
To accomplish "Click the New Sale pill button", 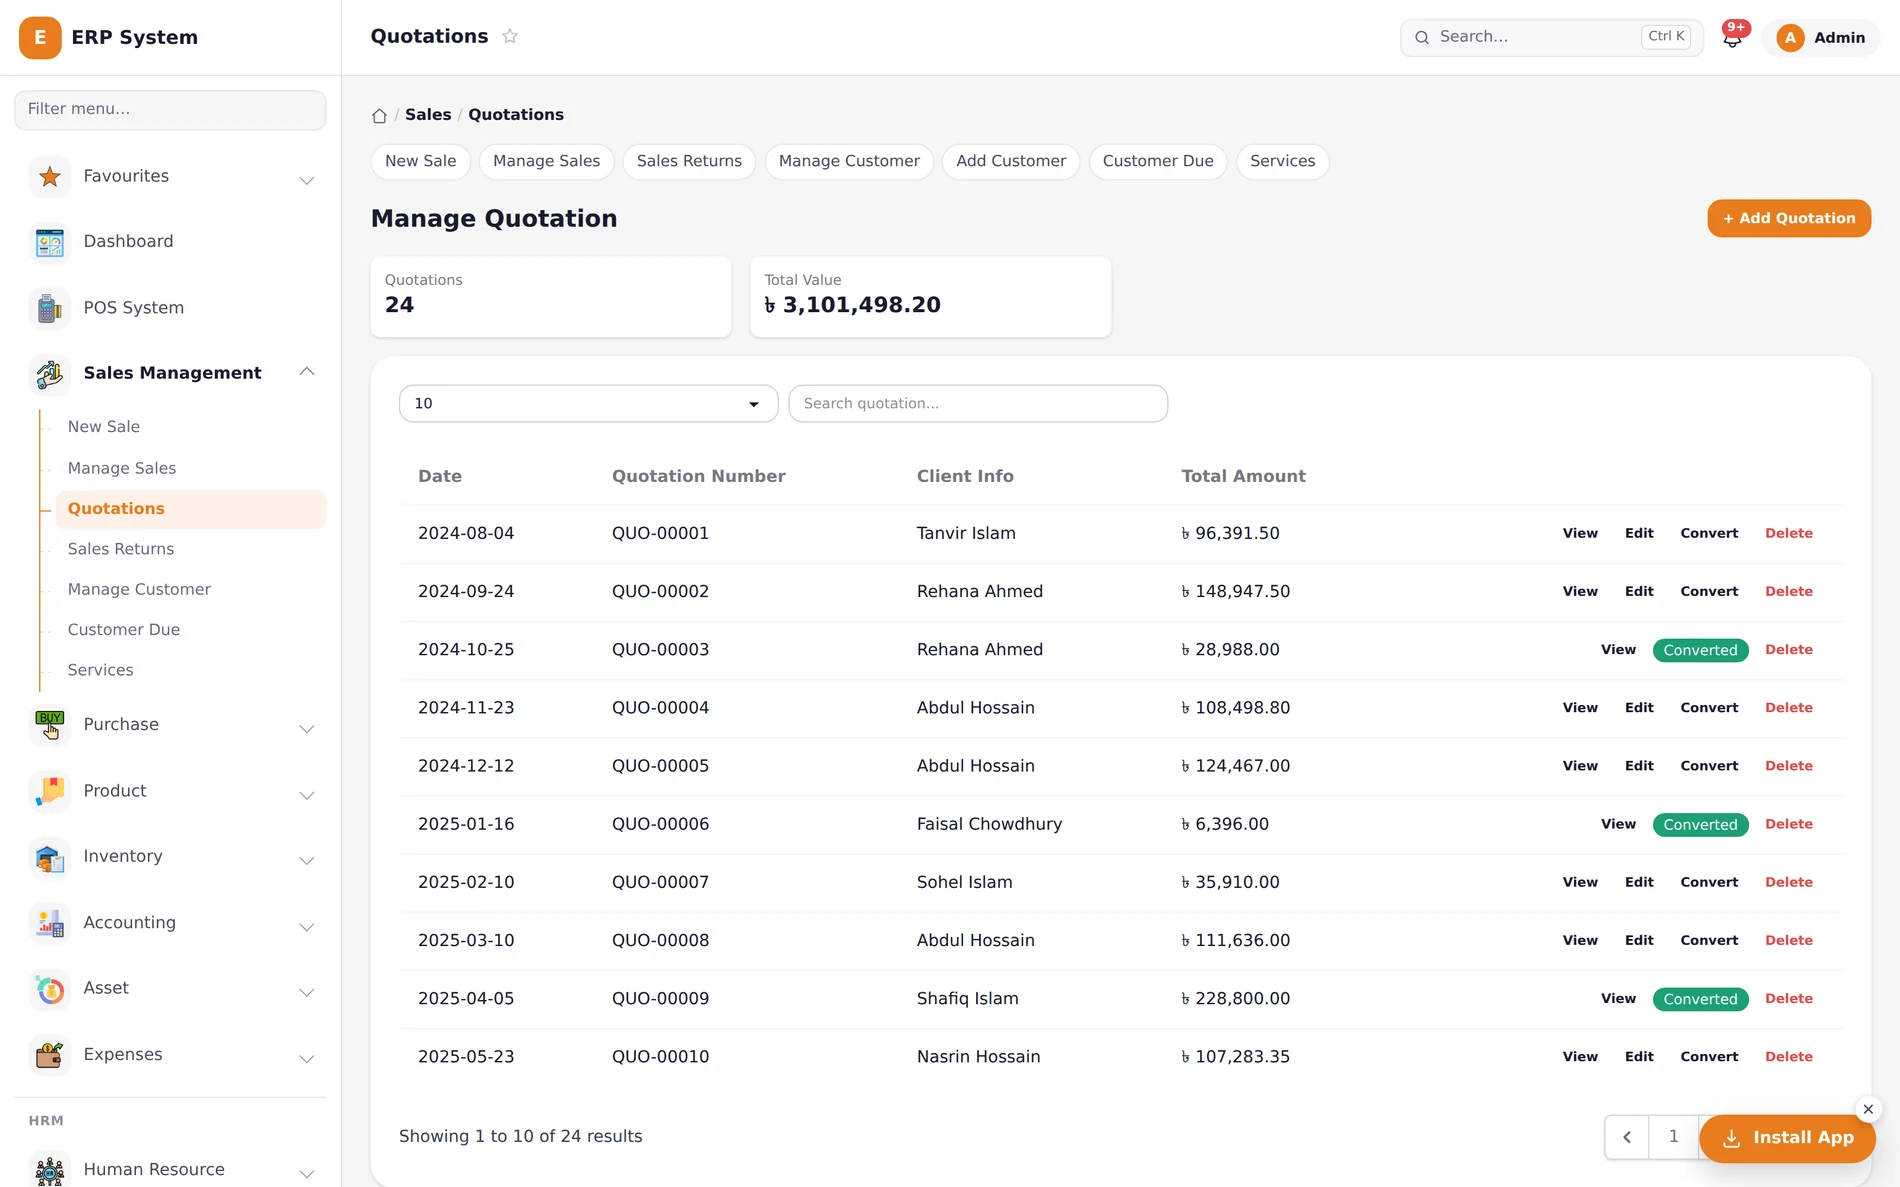I will 420,161.
